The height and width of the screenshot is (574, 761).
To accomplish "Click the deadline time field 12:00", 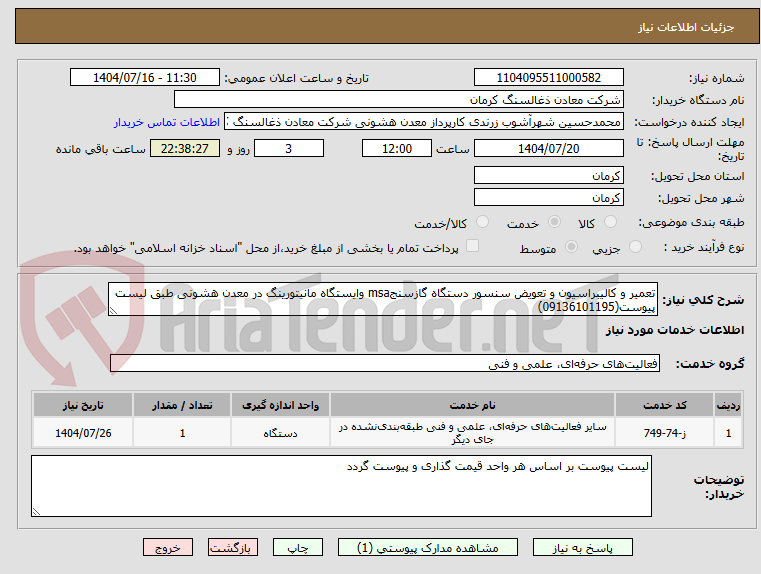I will 397,148.
